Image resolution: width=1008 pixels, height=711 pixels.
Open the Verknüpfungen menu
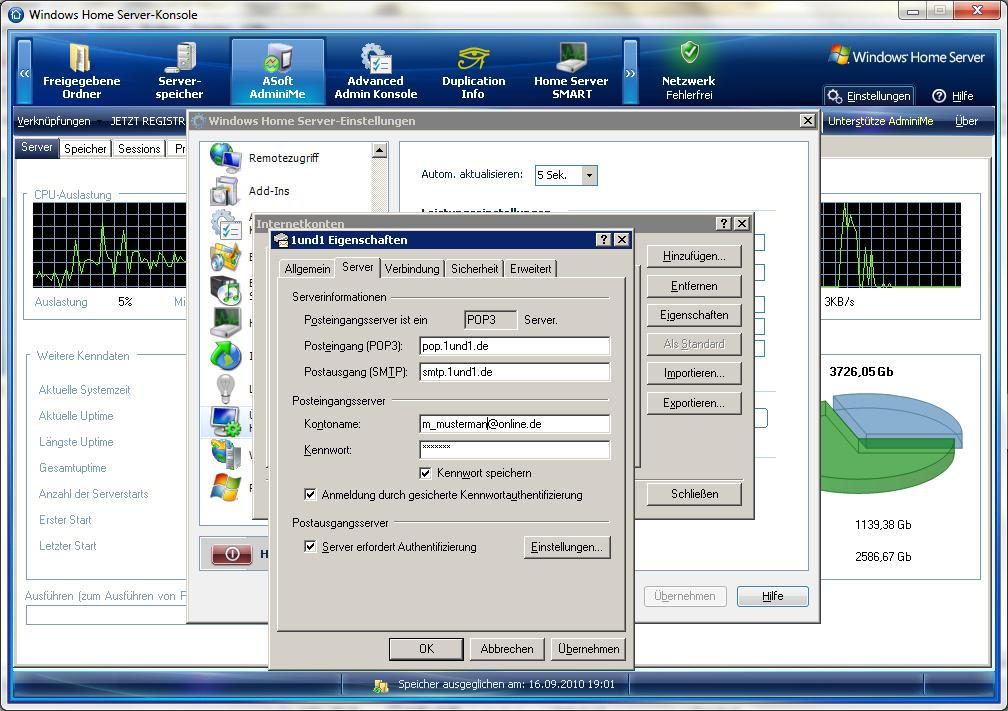tap(54, 121)
